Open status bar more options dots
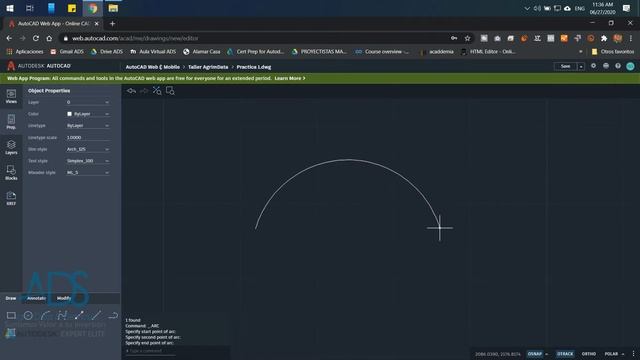Image resolution: width=640 pixels, height=360 pixels. point(633,354)
